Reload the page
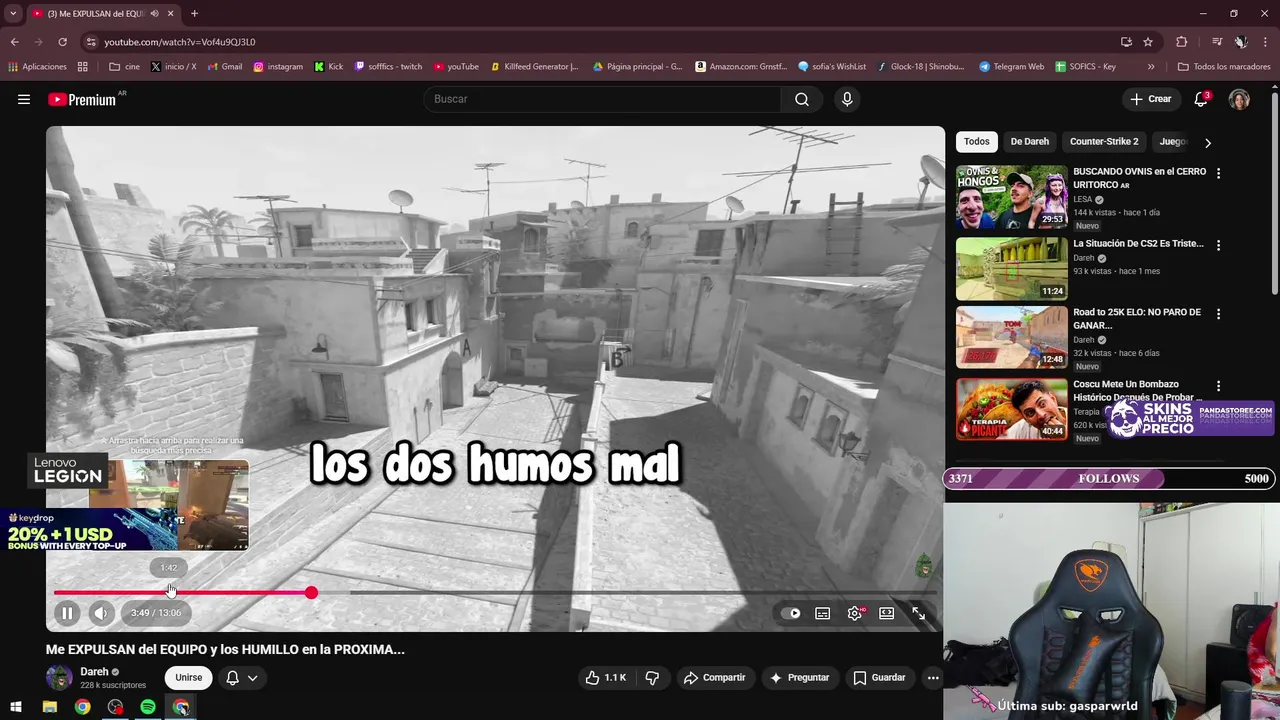The image size is (1280, 720). pyautogui.click(x=62, y=42)
